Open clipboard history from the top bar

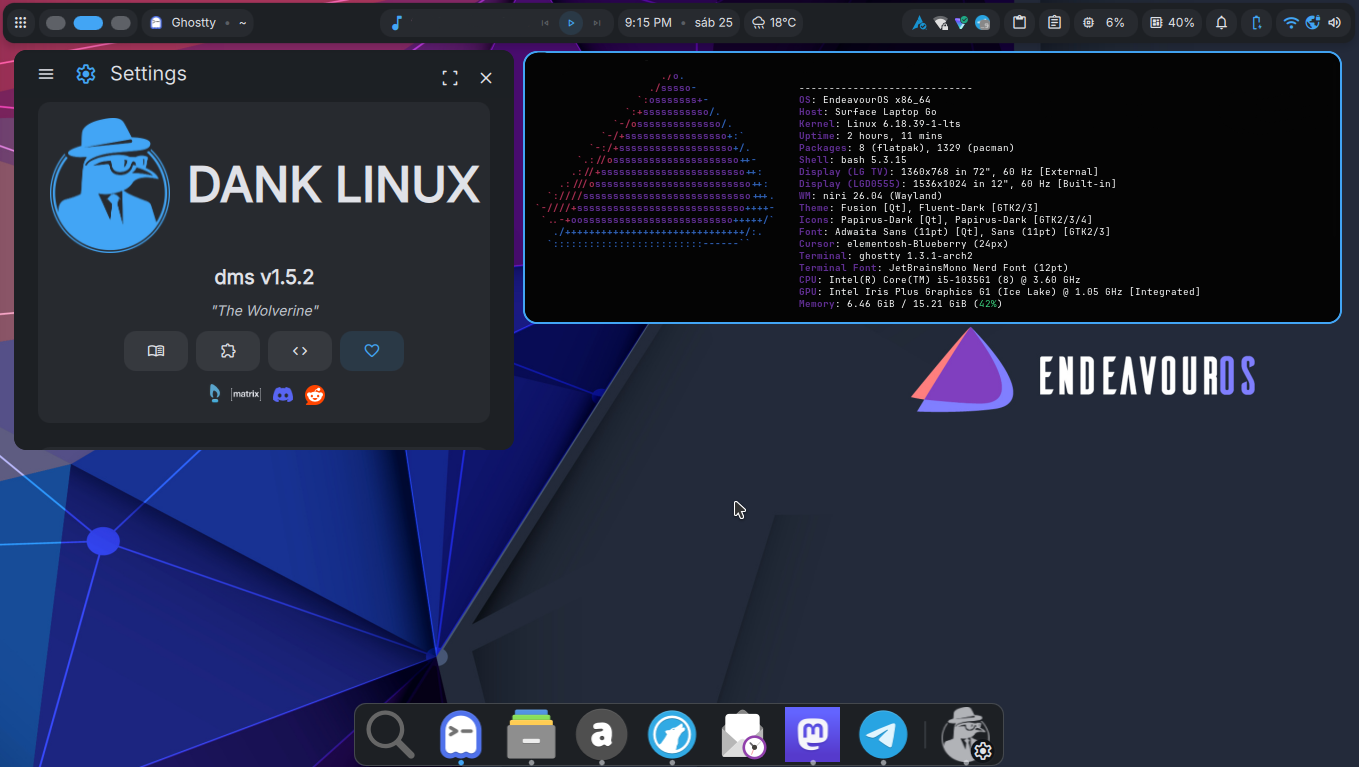coord(1019,22)
